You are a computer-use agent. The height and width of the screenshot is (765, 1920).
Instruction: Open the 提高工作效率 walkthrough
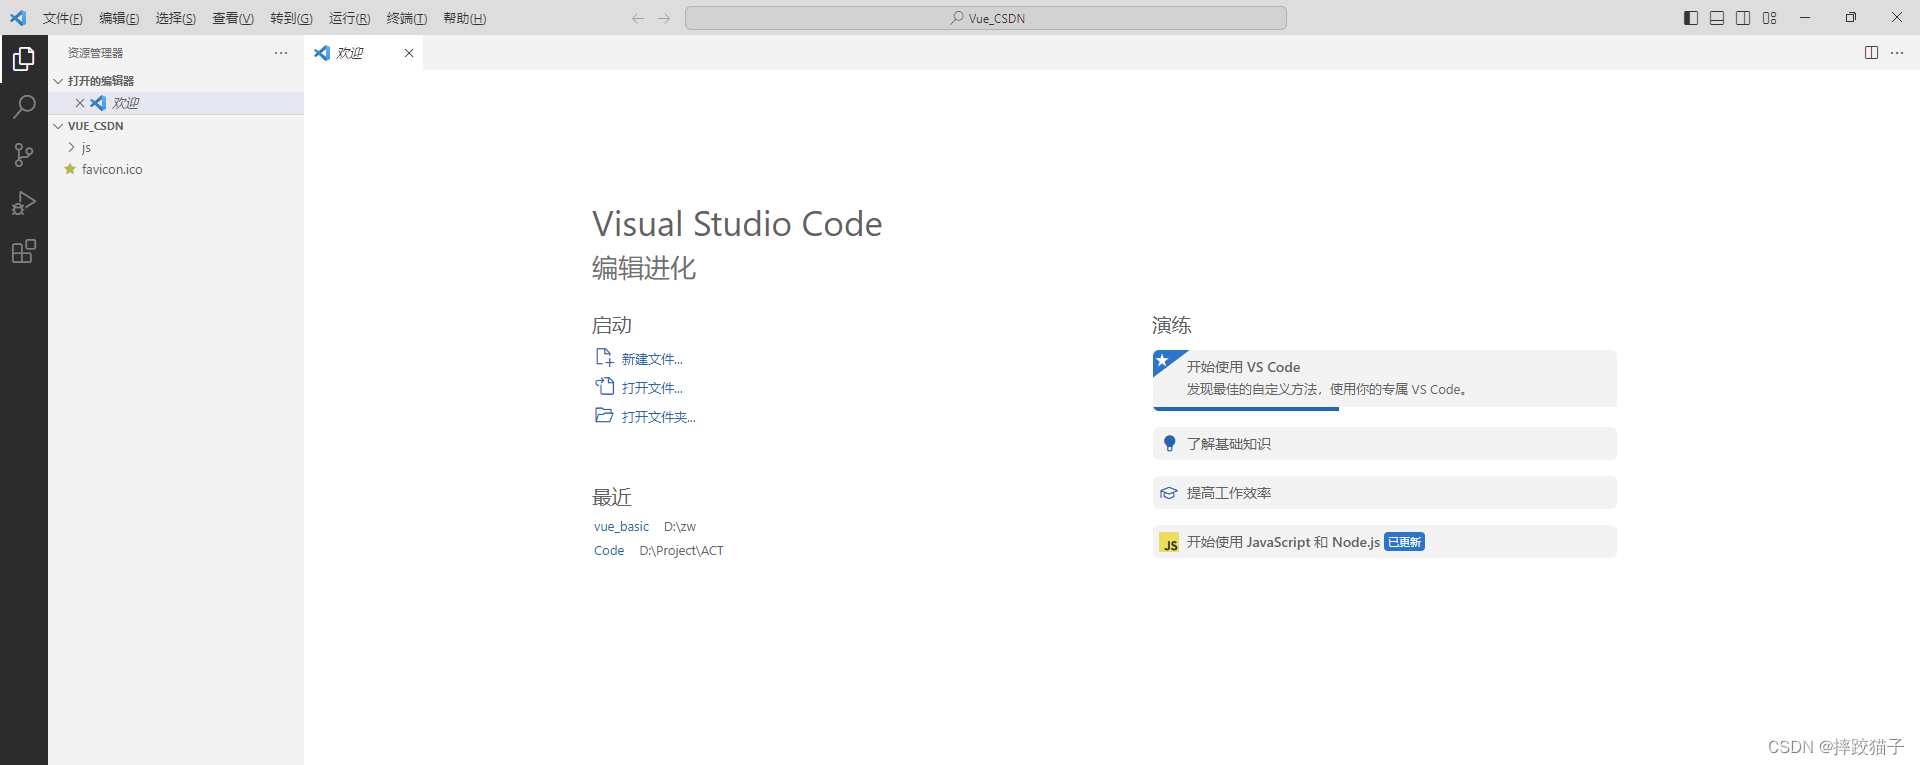click(x=1384, y=493)
